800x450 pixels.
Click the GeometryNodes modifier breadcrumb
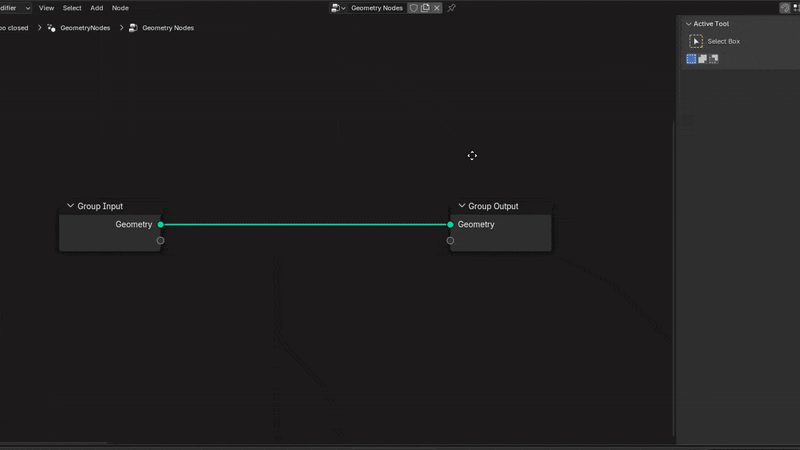point(84,28)
